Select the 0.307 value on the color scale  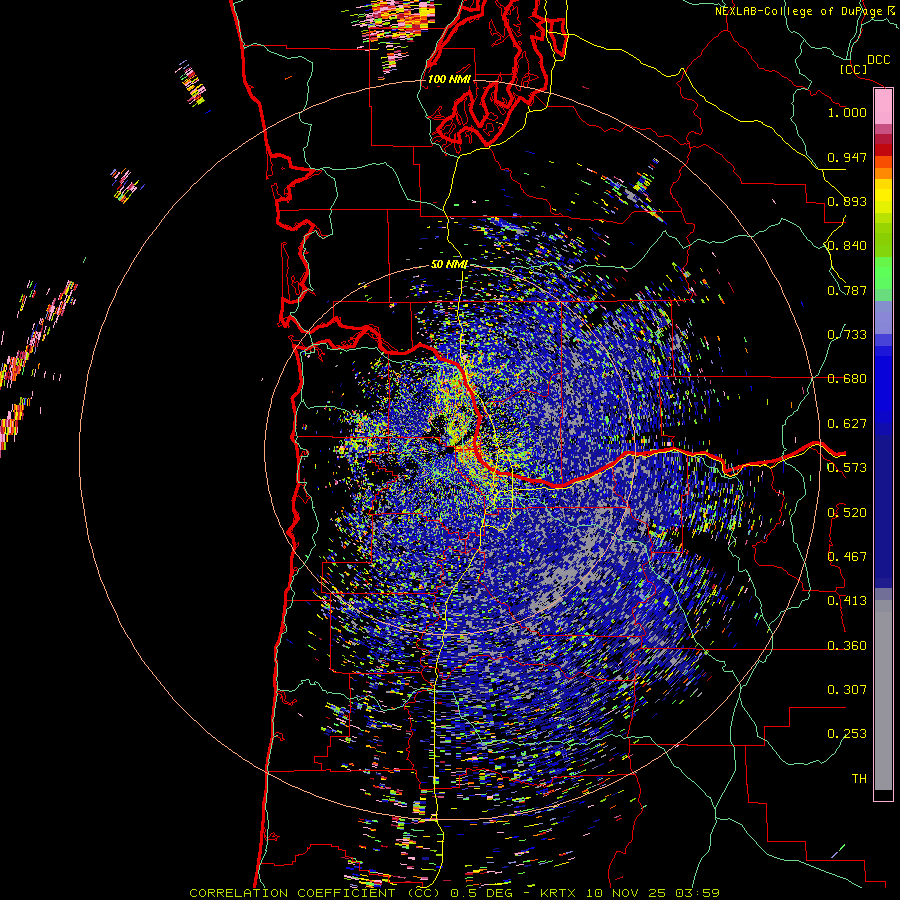point(847,690)
